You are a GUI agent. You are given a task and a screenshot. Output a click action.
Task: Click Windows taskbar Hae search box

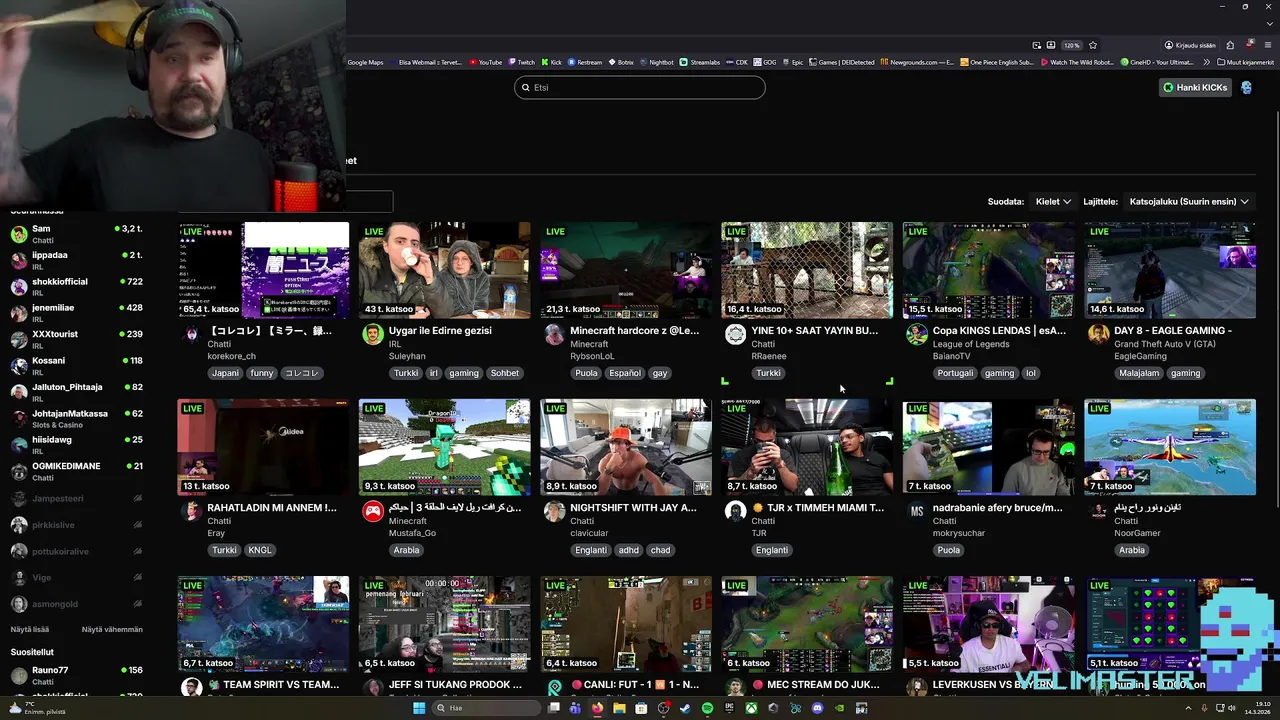click(x=487, y=708)
